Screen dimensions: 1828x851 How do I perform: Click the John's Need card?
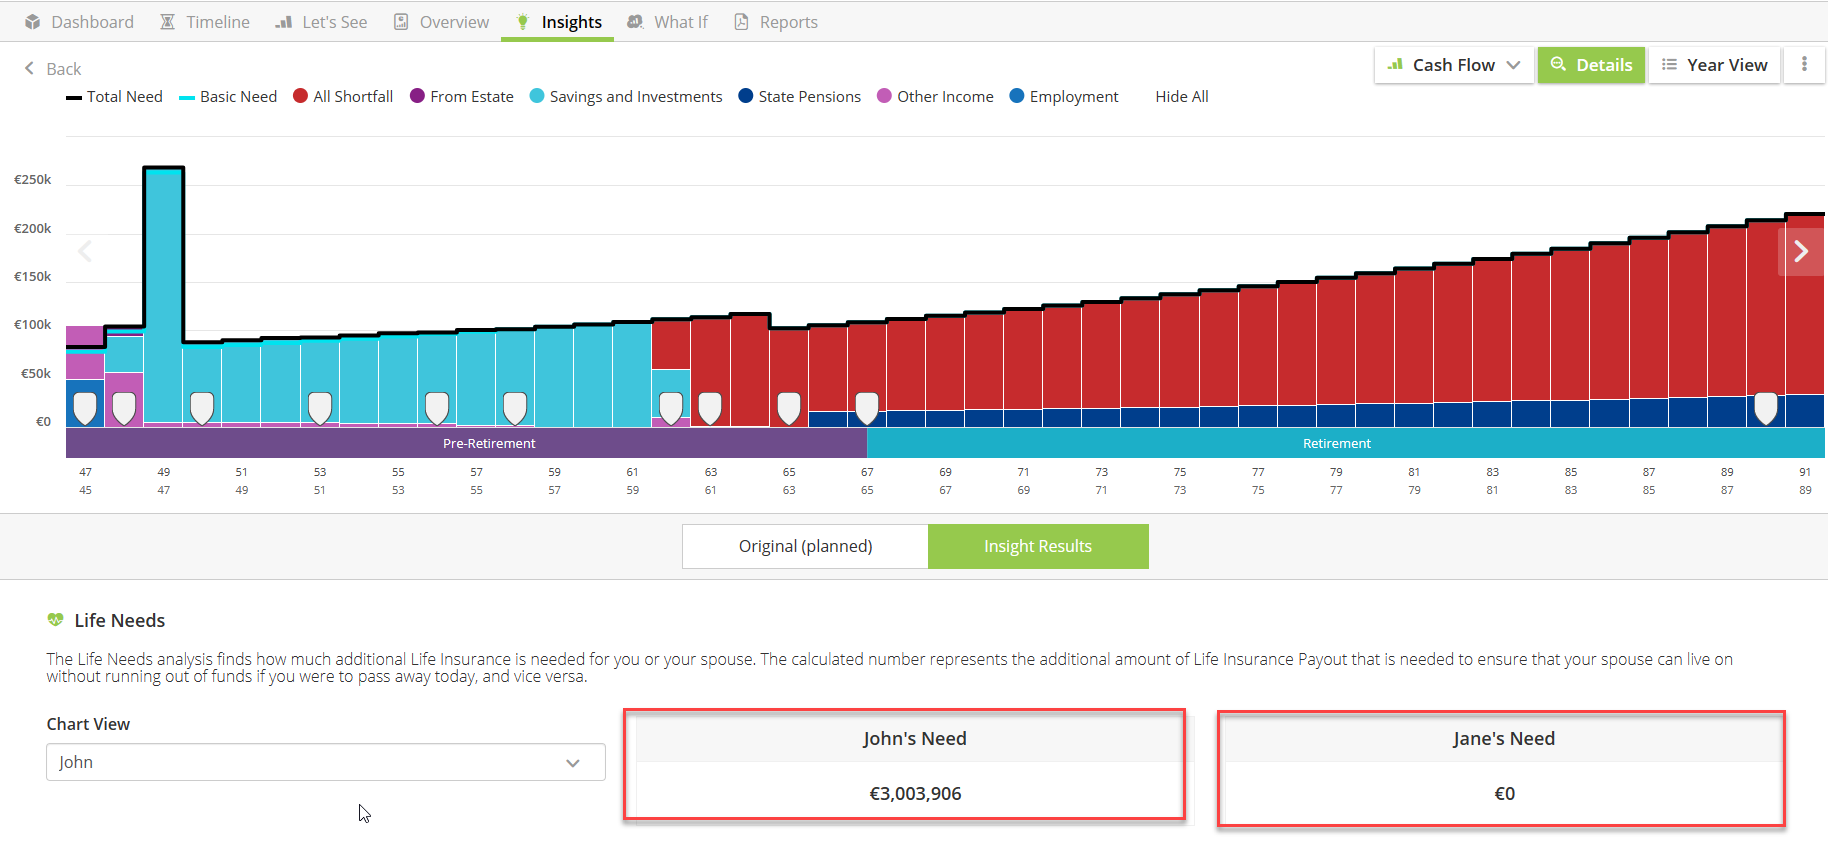pos(905,765)
